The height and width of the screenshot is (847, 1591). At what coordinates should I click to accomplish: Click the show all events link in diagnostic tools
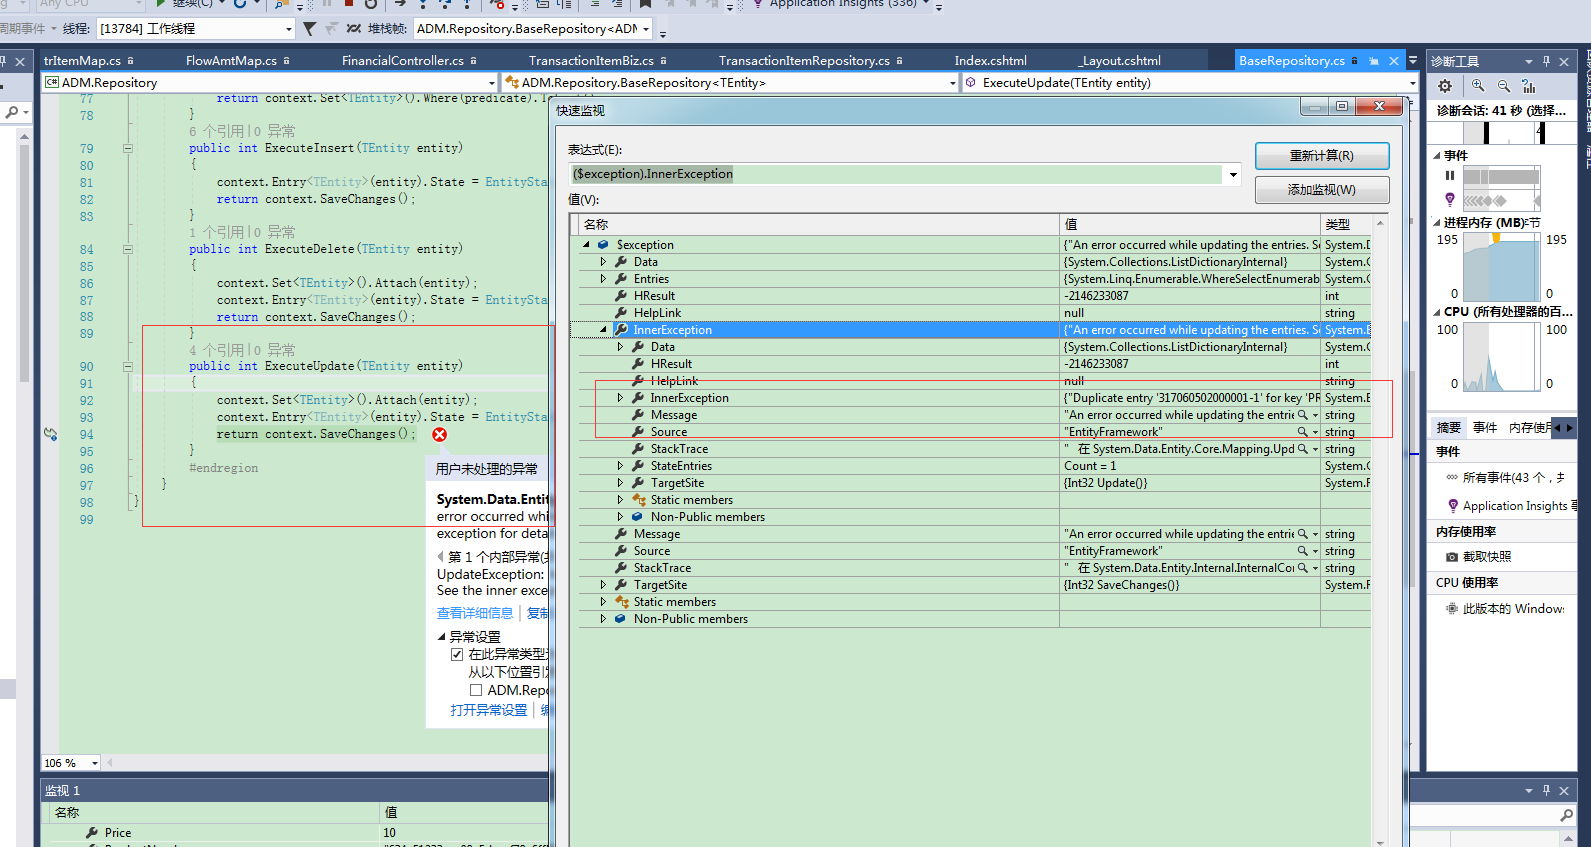click(1513, 478)
